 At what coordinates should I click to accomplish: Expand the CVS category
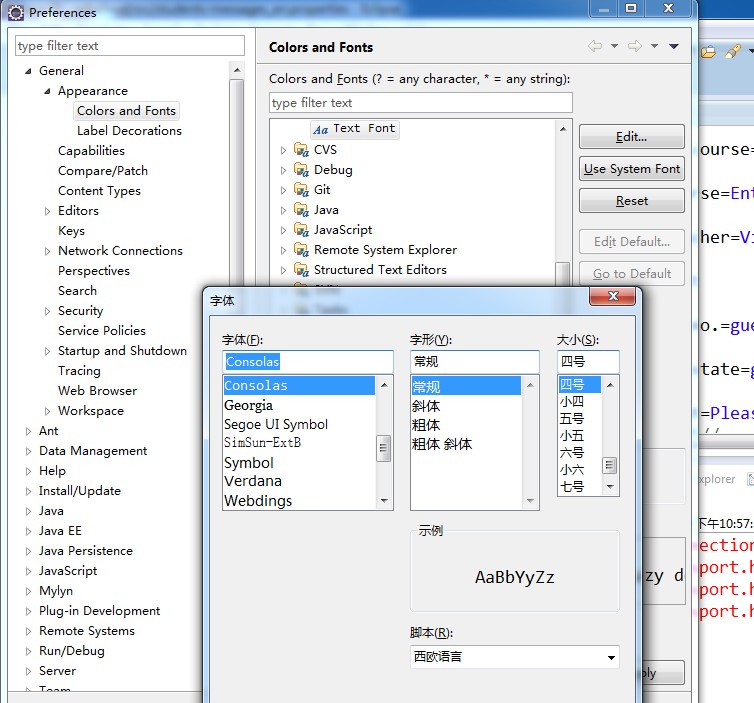(283, 151)
